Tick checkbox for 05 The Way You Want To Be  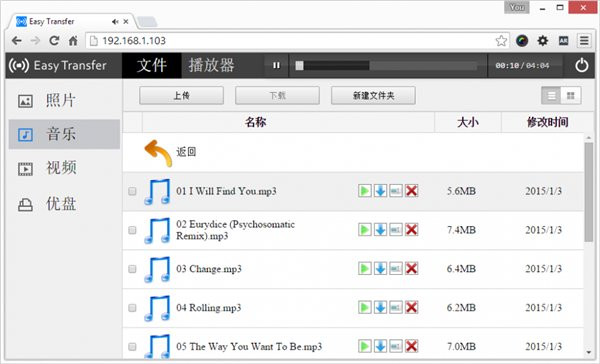[x=132, y=347]
